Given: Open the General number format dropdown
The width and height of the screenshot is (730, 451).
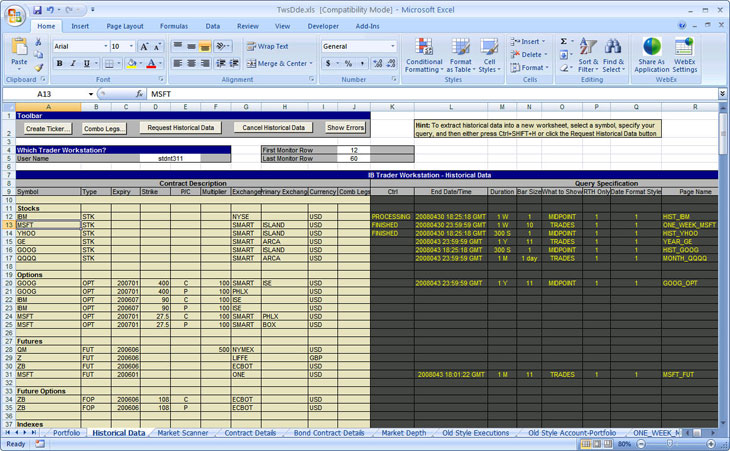Looking at the screenshot, I should coord(392,47).
